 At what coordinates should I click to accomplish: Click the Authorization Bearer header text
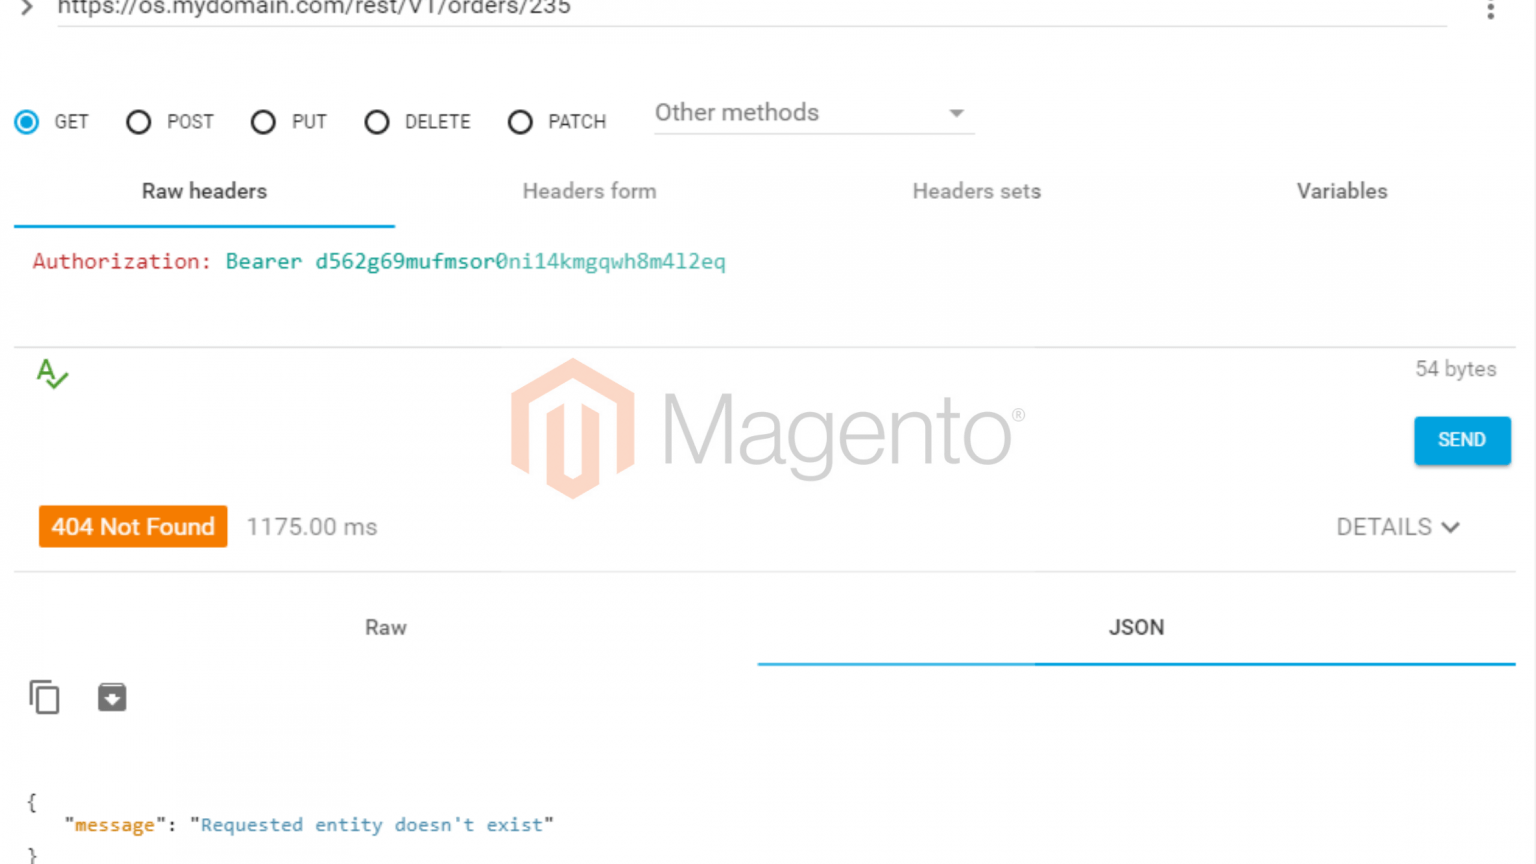coord(379,261)
